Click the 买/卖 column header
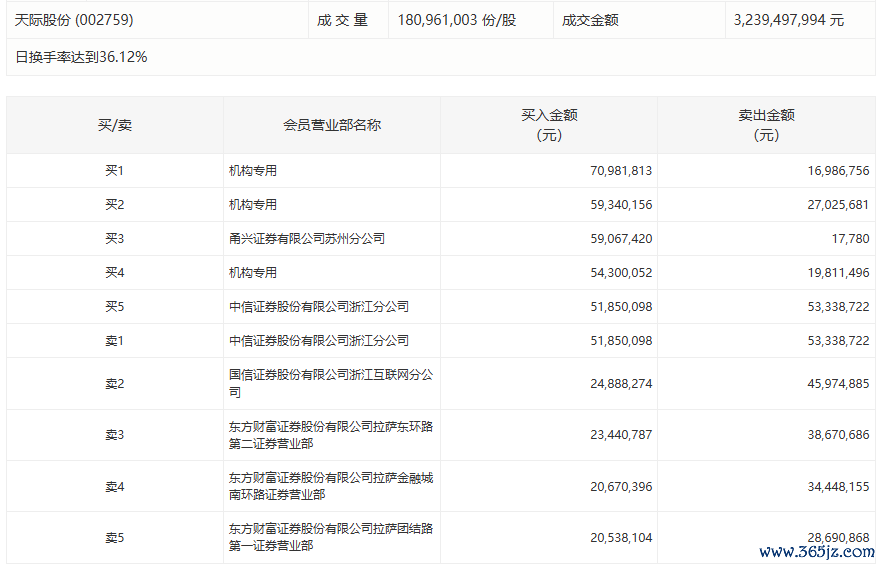This screenshot has height=567, width=882. 114,125
